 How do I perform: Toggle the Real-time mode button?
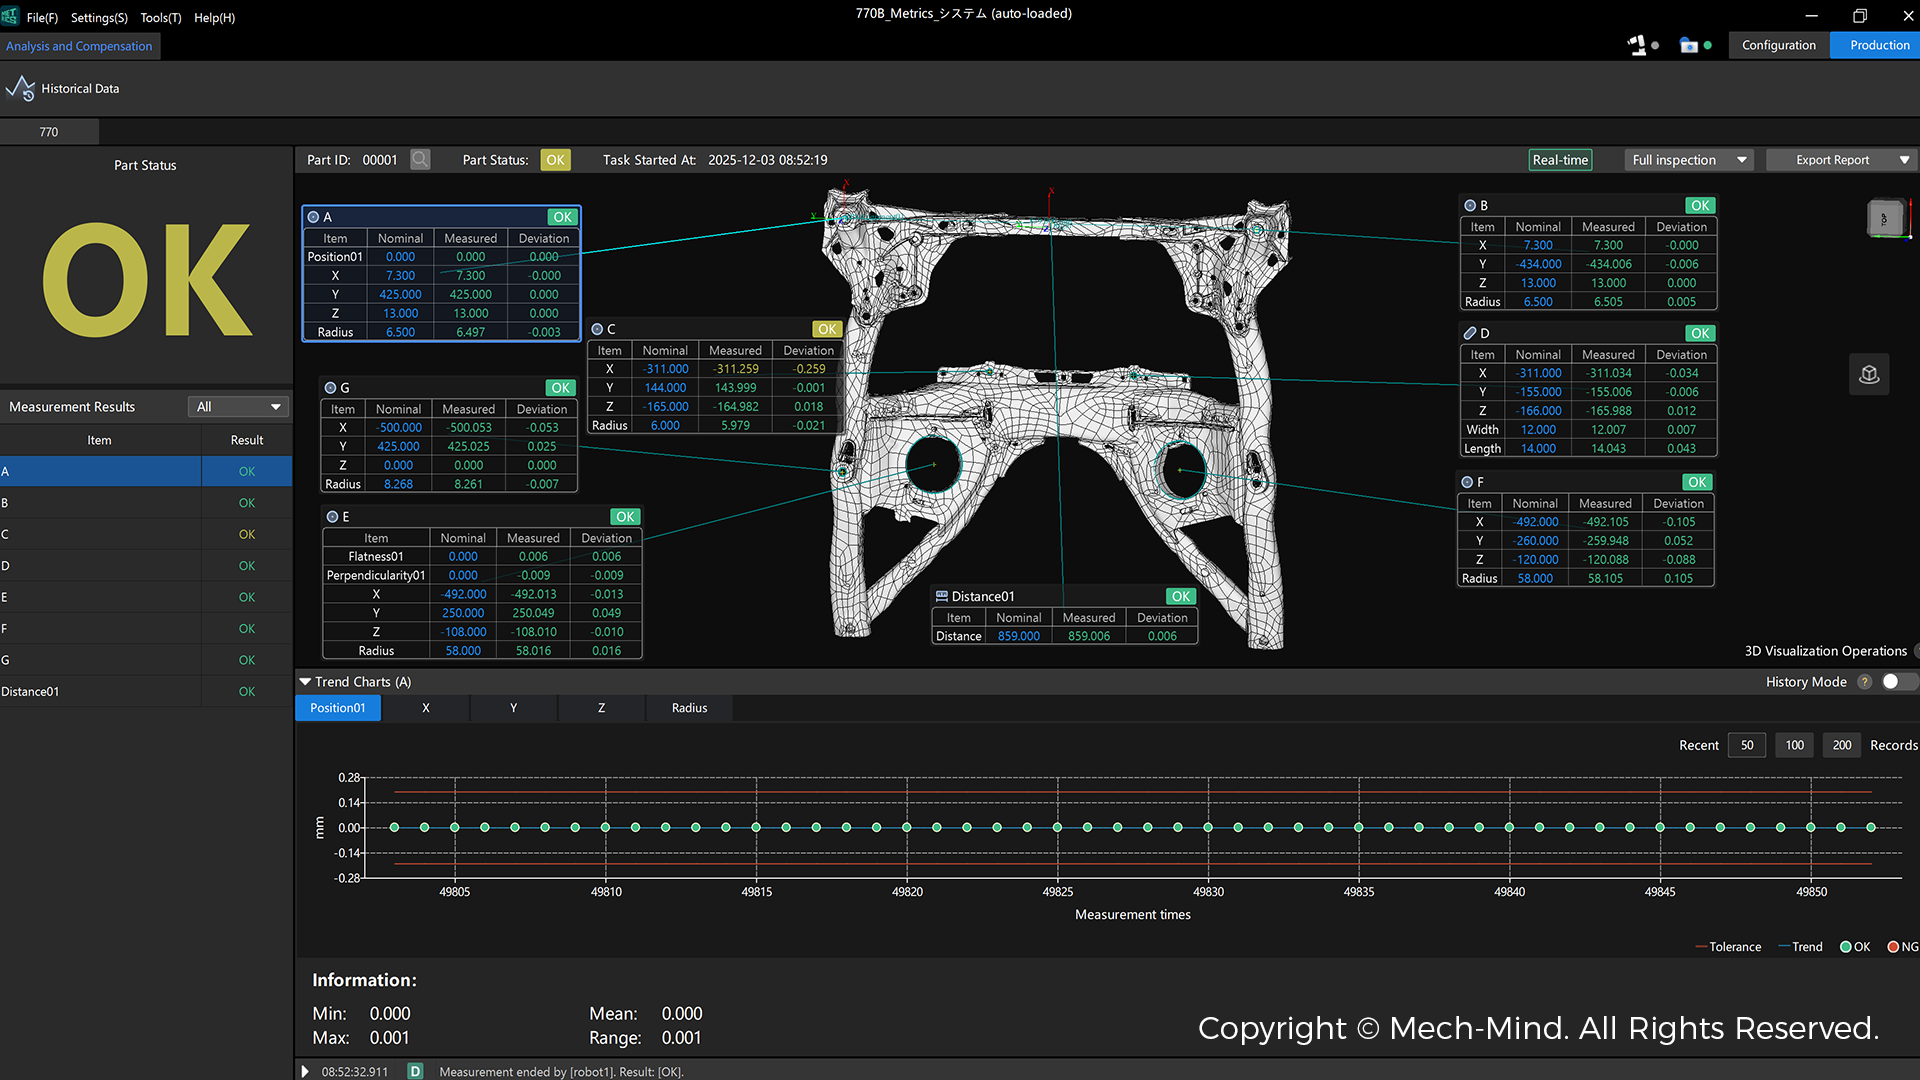pyautogui.click(x=1560, y=160)
